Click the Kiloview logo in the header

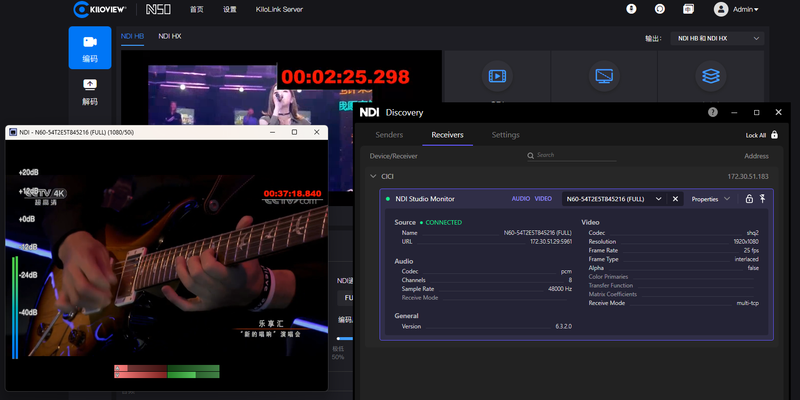point(100,9)
